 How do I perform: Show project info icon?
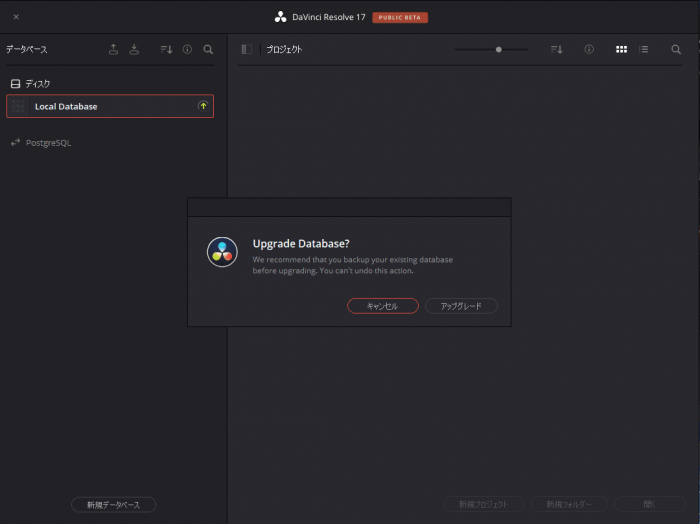[589, 49]
